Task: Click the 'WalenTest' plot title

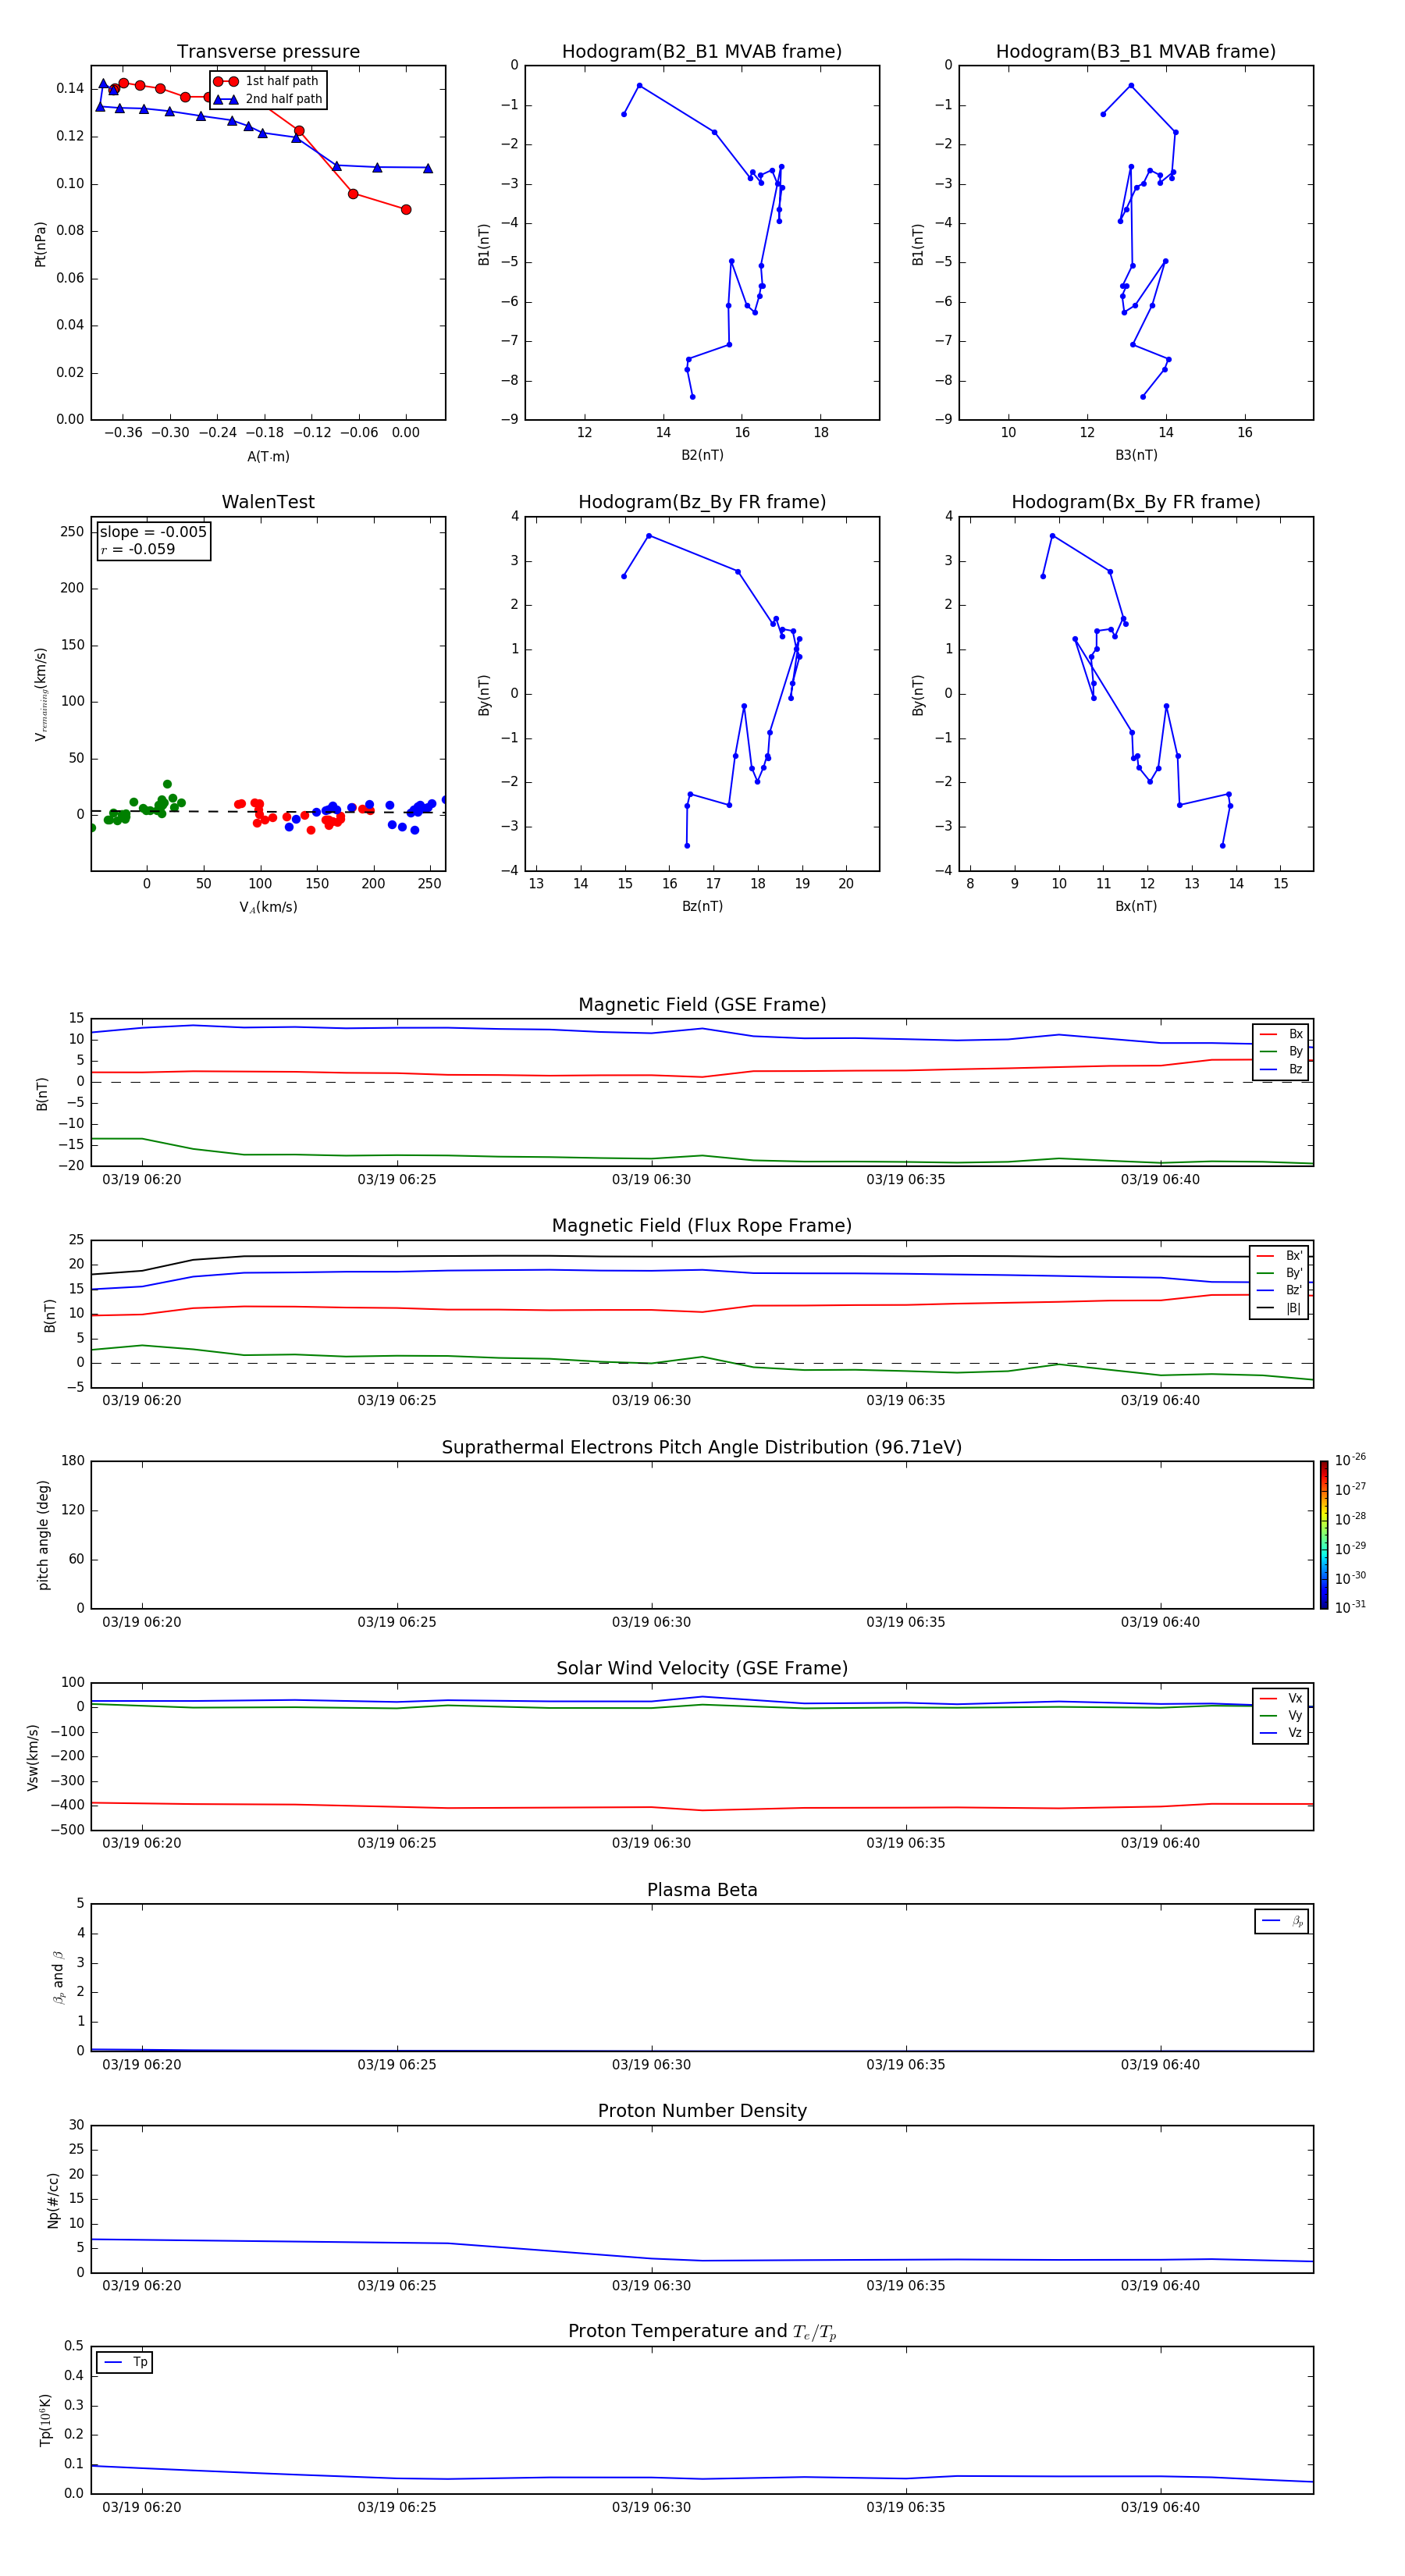Action: point(268,502)
